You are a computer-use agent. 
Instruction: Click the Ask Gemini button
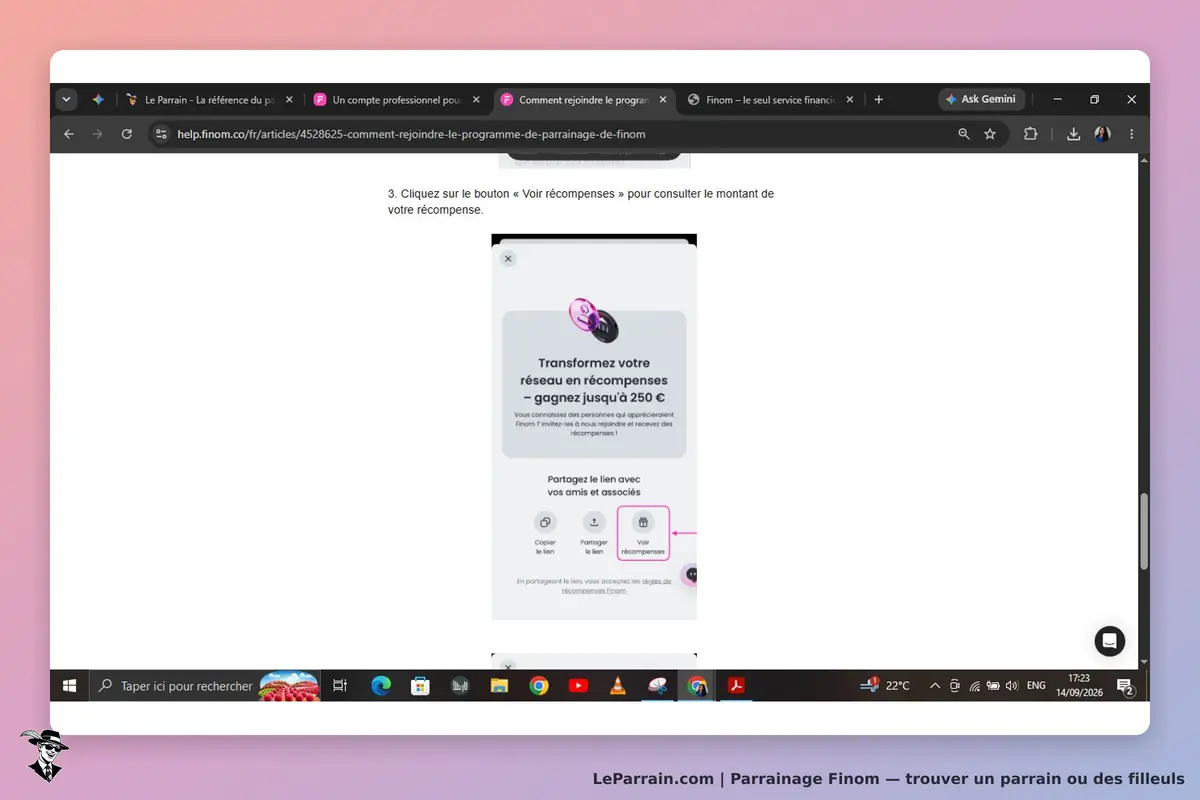tap(981, 100)
